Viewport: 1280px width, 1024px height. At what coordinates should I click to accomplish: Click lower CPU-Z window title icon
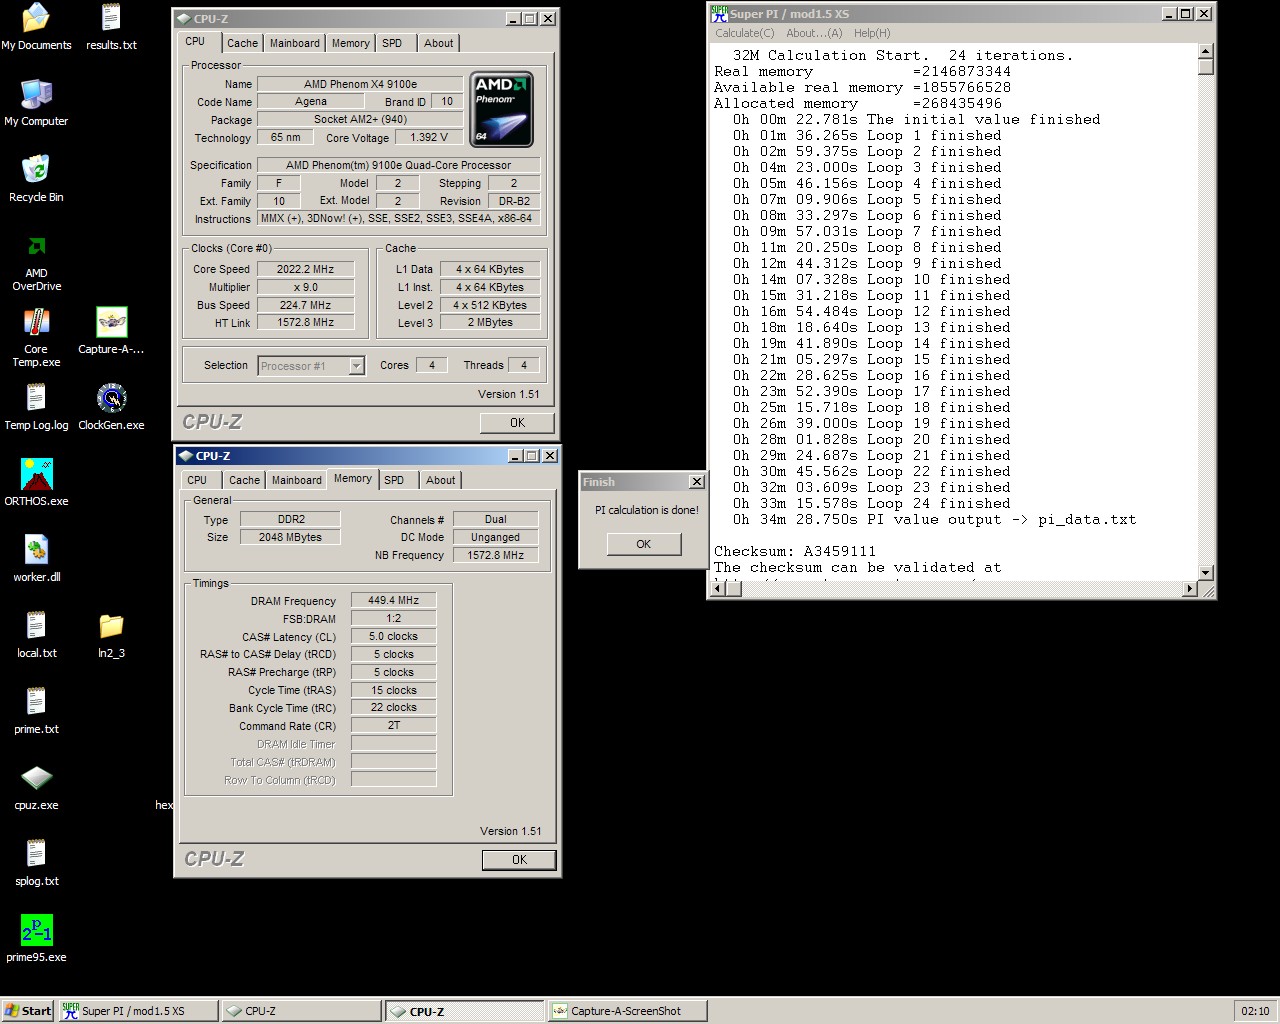click(186, 456)
